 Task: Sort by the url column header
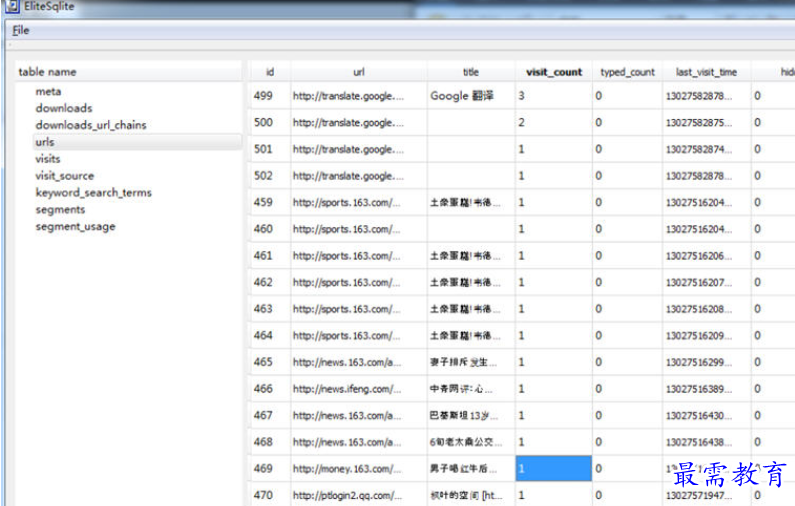pyautogui.click(x=358, y=72)
